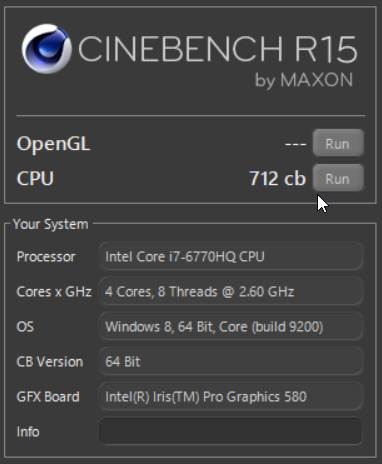Screen dimensions: 382x464
Task: Click the GFX Board label
Action: coord(48,397)
